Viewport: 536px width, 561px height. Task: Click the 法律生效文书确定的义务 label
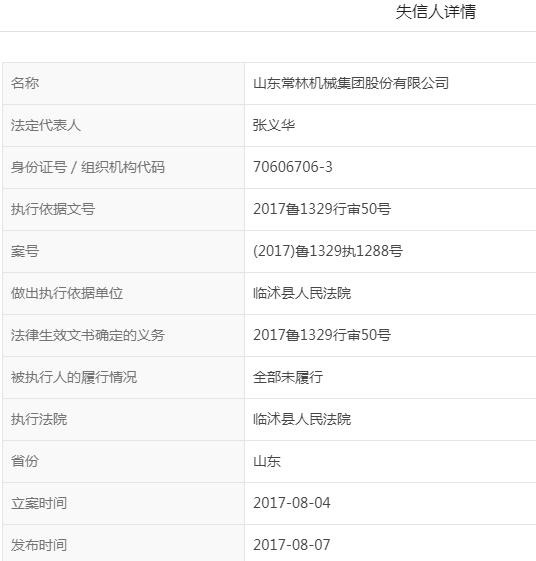(88, 335)
